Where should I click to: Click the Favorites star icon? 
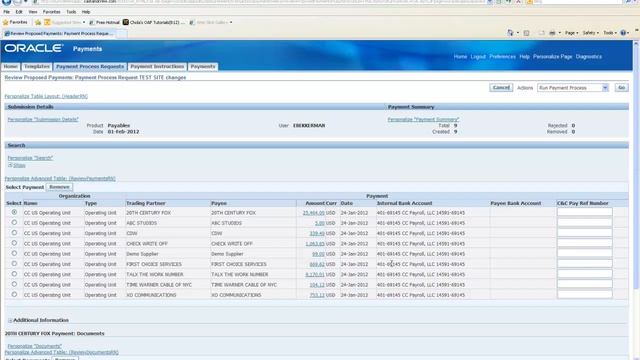5,22
